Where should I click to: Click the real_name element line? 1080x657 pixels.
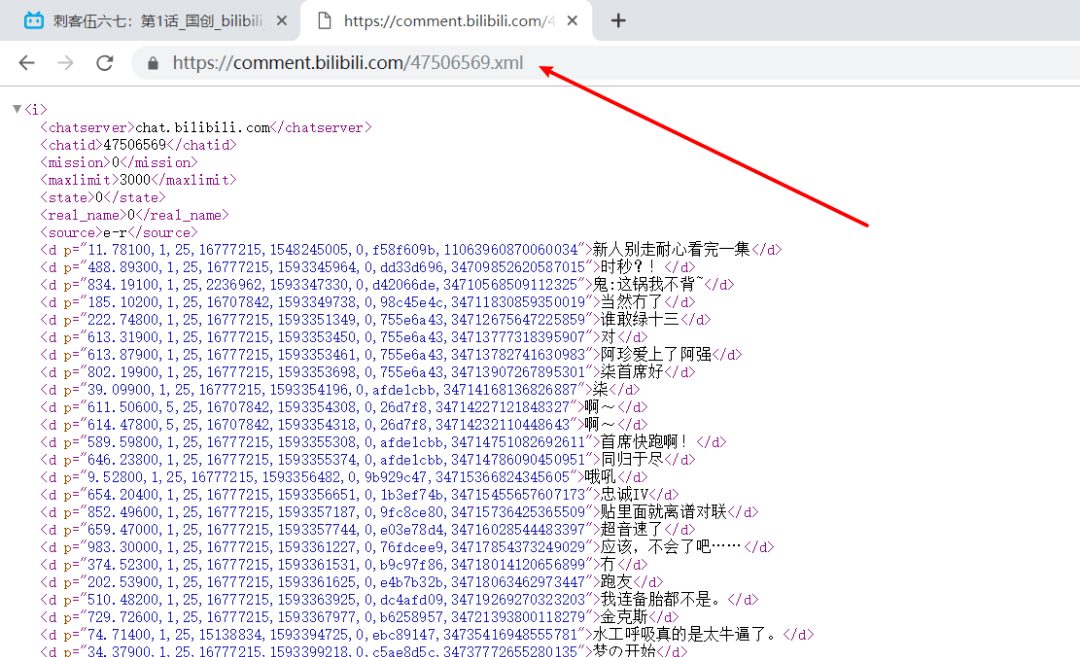[134, 215]
